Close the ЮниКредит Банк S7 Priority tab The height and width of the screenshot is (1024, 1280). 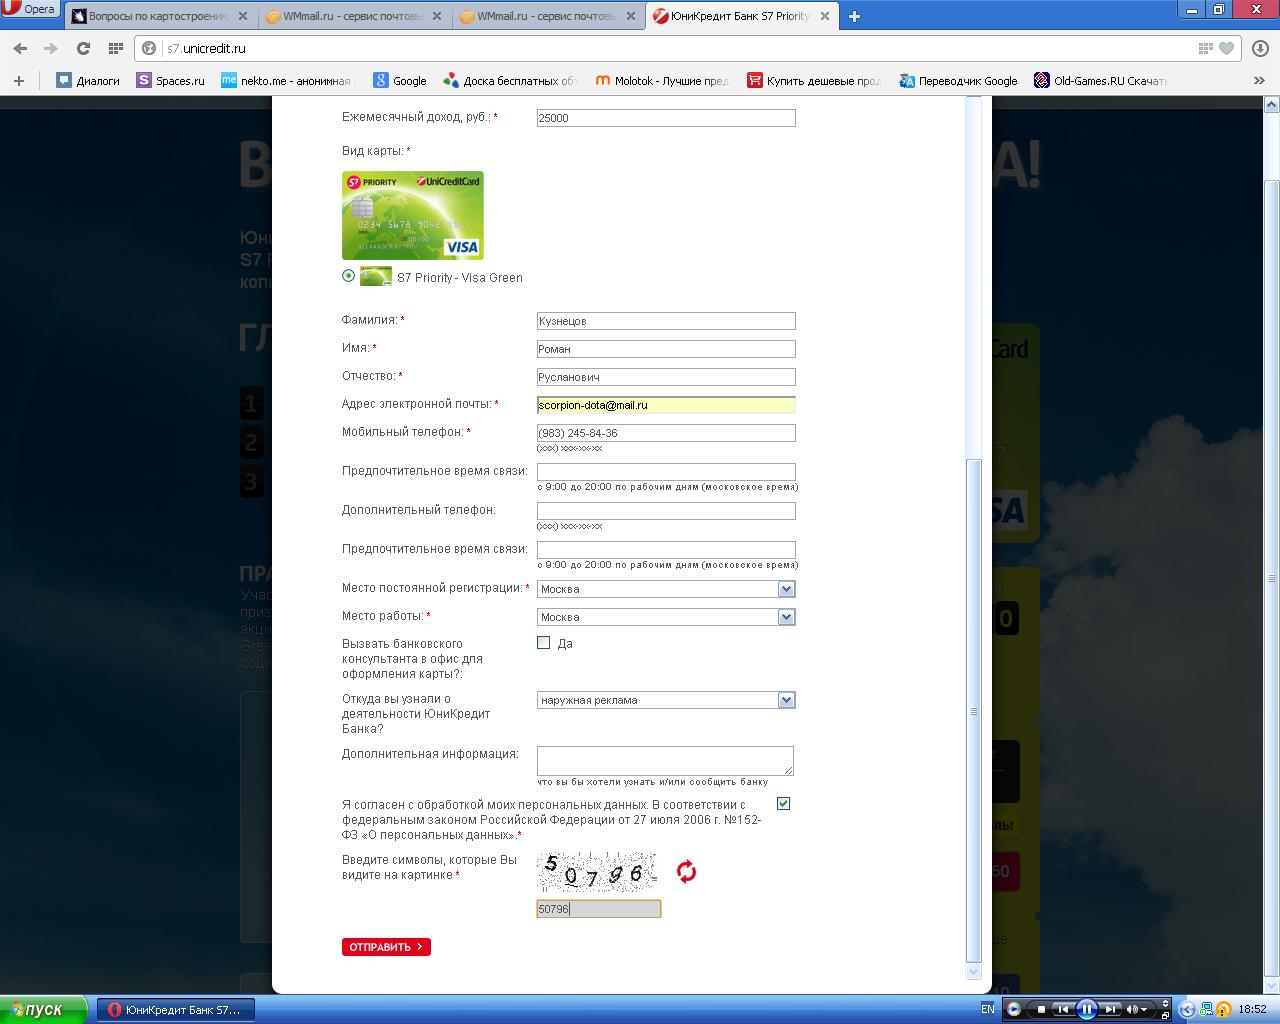click(x=826, y=16)
